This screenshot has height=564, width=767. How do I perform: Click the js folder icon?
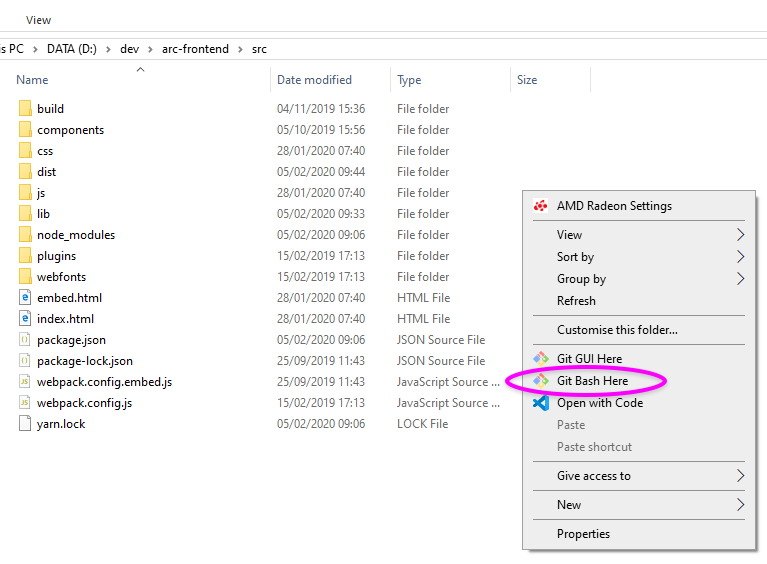click(25, 193)
